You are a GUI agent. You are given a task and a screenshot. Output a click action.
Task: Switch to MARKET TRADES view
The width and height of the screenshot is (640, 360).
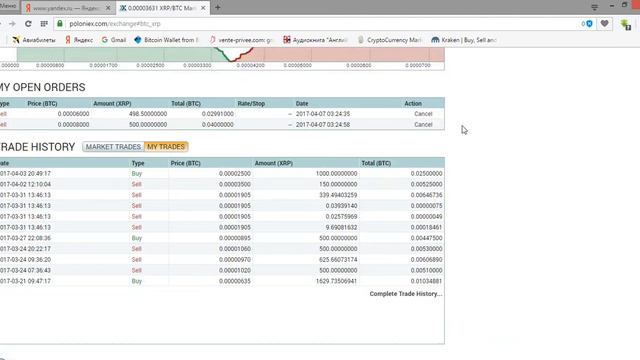click(x=113, y=147)
